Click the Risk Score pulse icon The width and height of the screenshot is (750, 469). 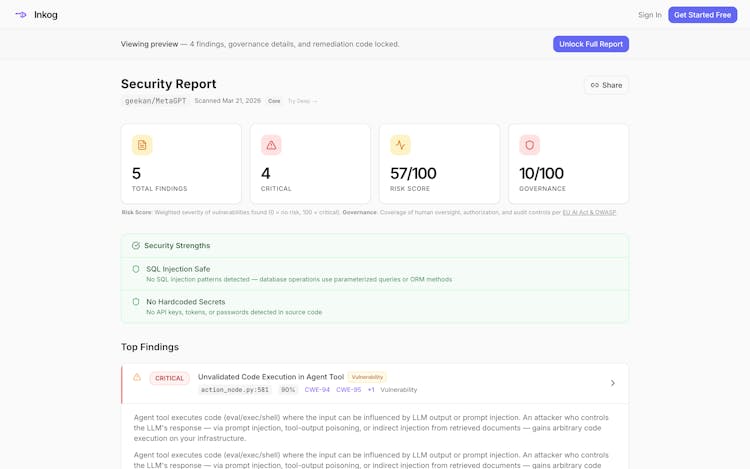coord(400,145)
